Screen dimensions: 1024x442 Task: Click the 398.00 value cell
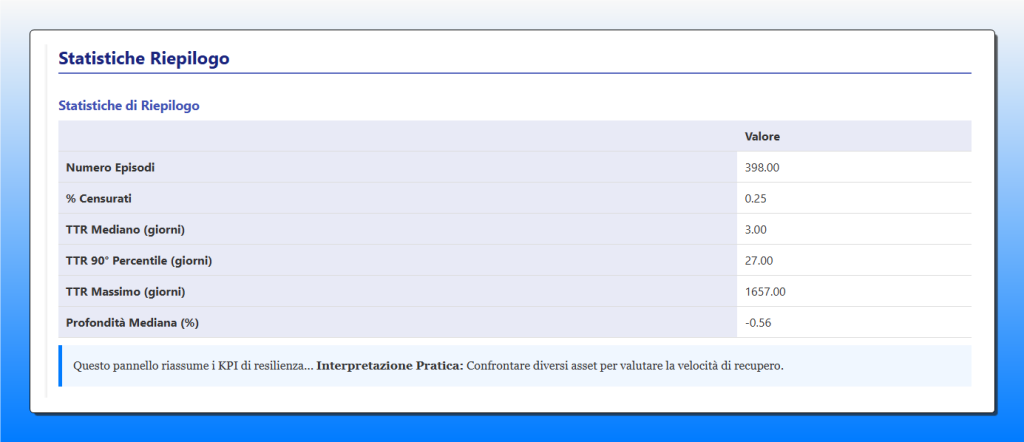tap(762, 167)
